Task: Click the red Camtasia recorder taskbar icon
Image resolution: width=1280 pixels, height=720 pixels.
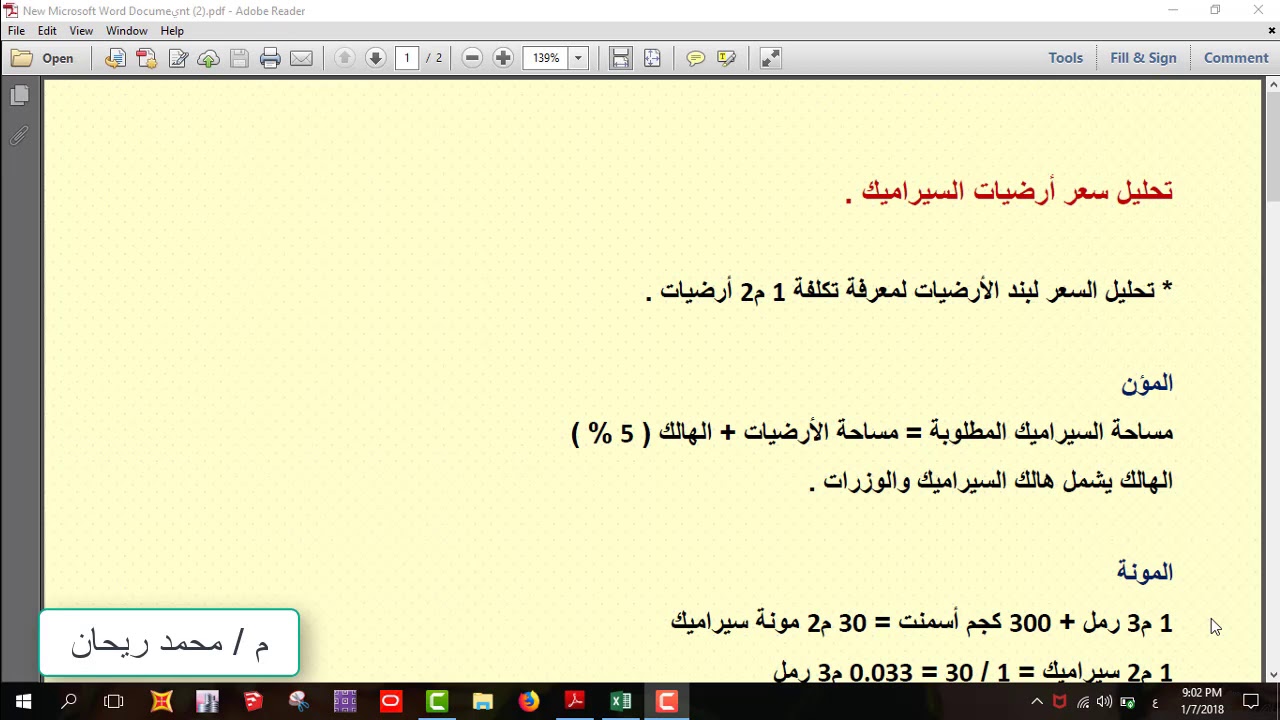Action: (667, 701)
